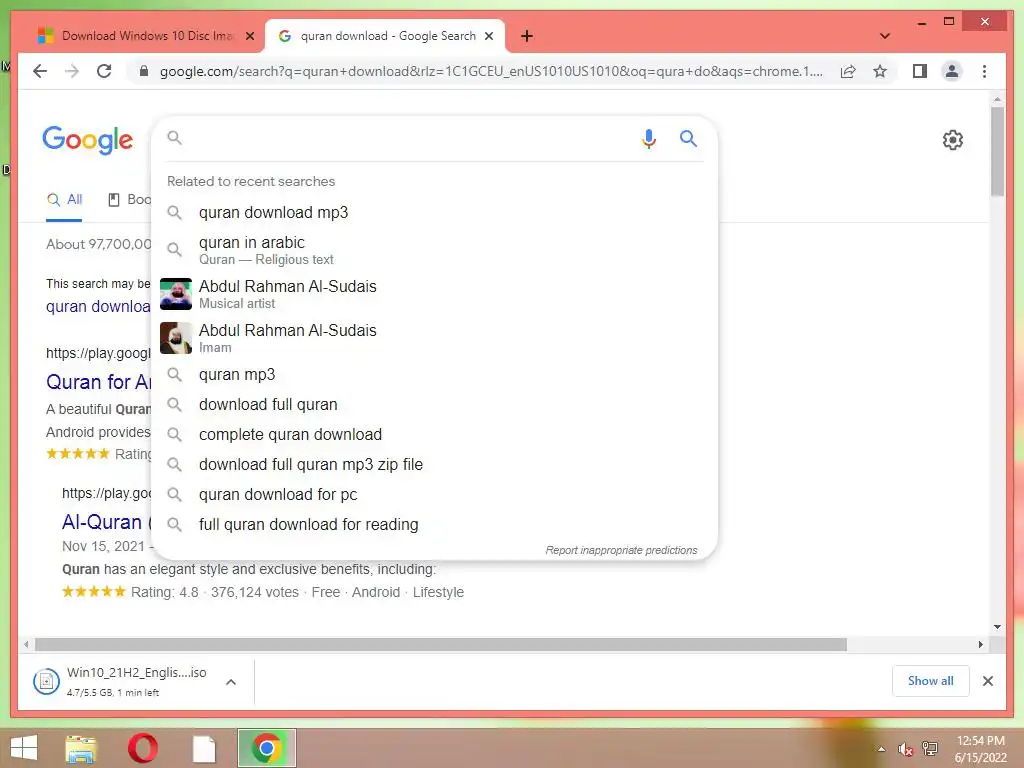
Task: Open the side panel icon
Action: [920, 71]
